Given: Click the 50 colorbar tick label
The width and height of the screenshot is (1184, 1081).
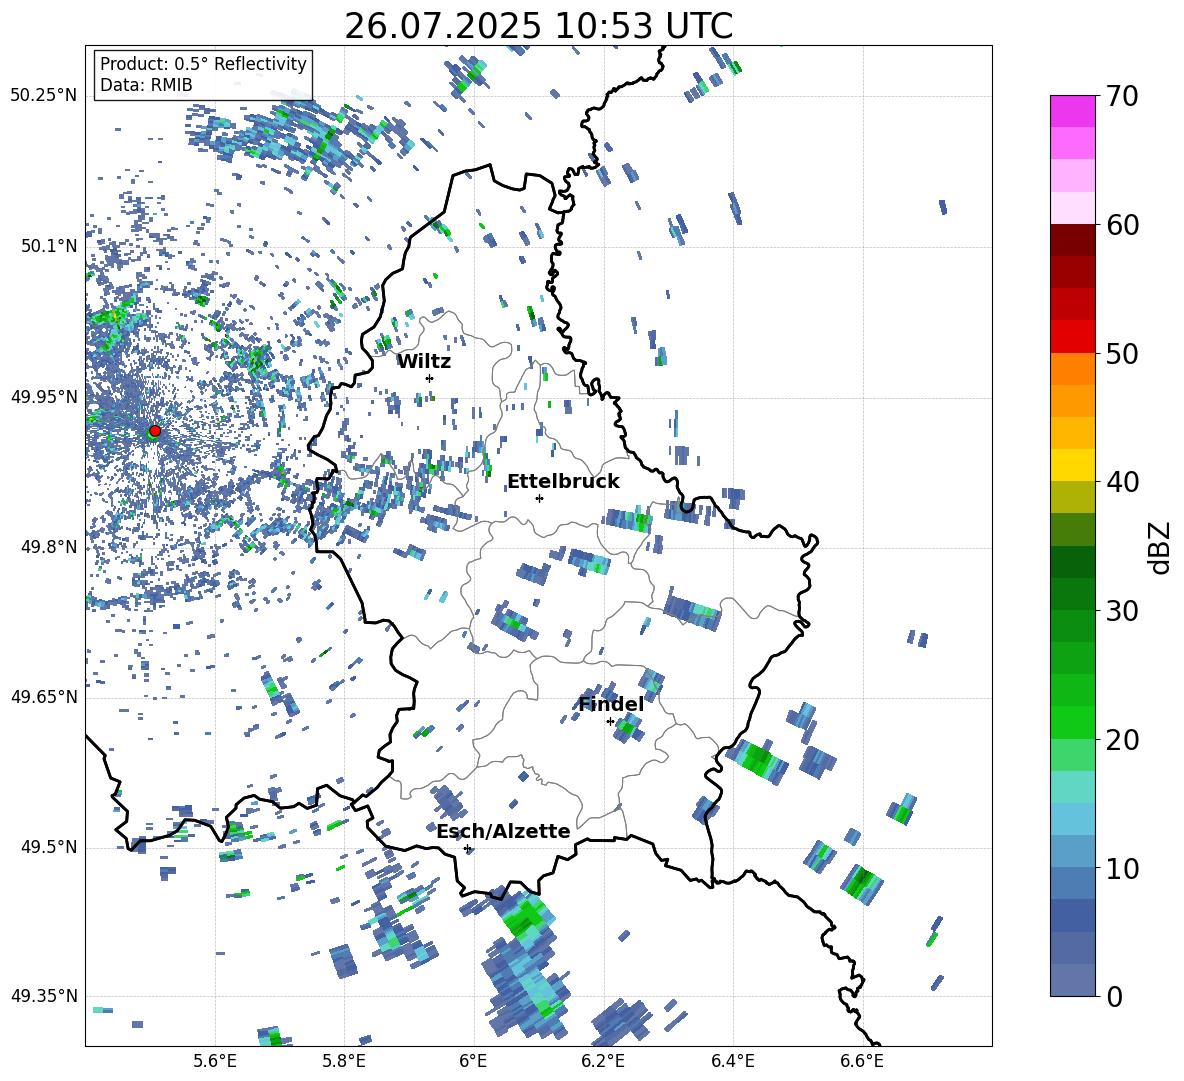Looking at the screenshot, I should [1122, 354].
